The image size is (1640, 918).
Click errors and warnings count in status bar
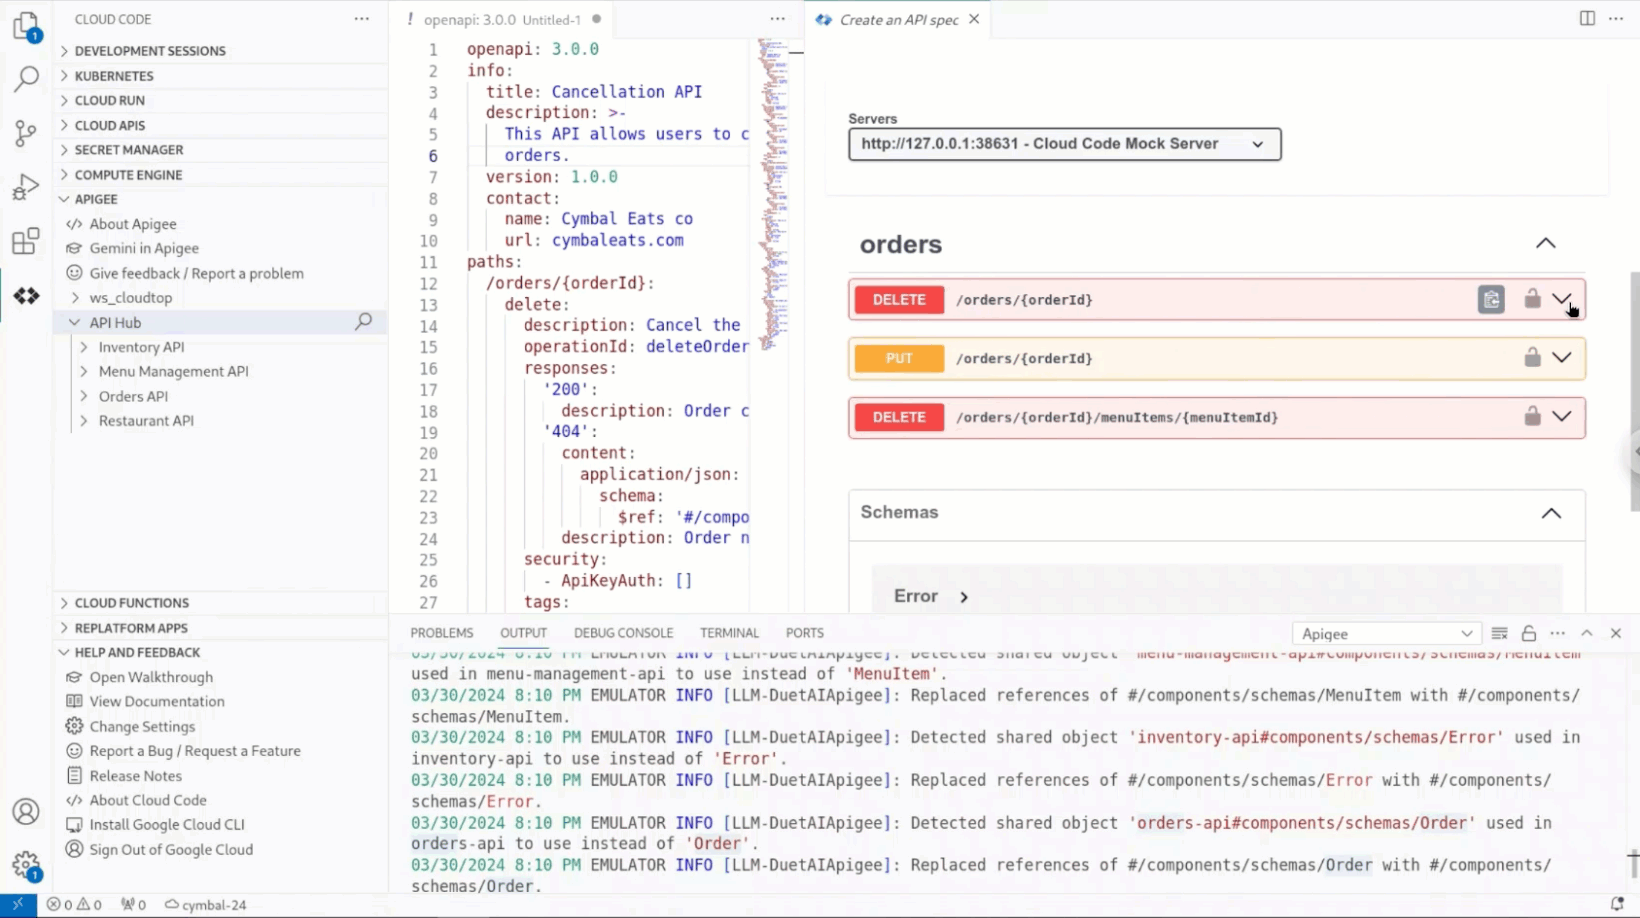(x=74, y=905)
